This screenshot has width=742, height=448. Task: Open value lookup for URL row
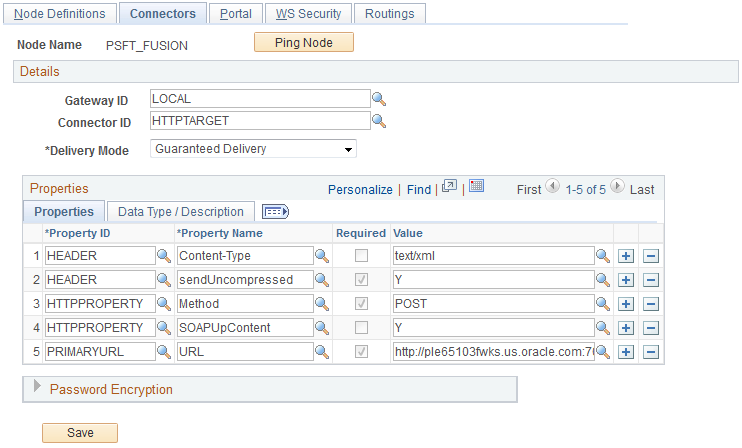point(603,352)
